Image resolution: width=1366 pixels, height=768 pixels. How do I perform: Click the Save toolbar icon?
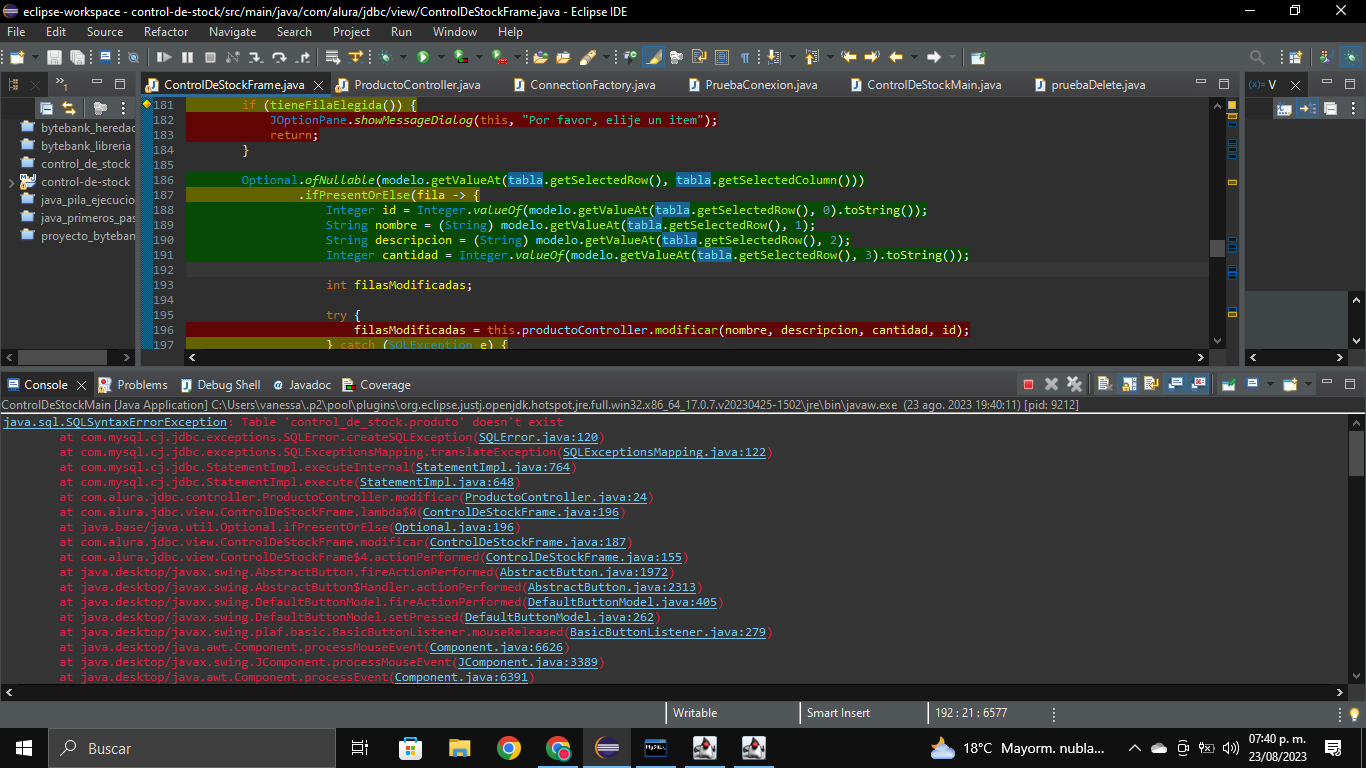point(54,57)
